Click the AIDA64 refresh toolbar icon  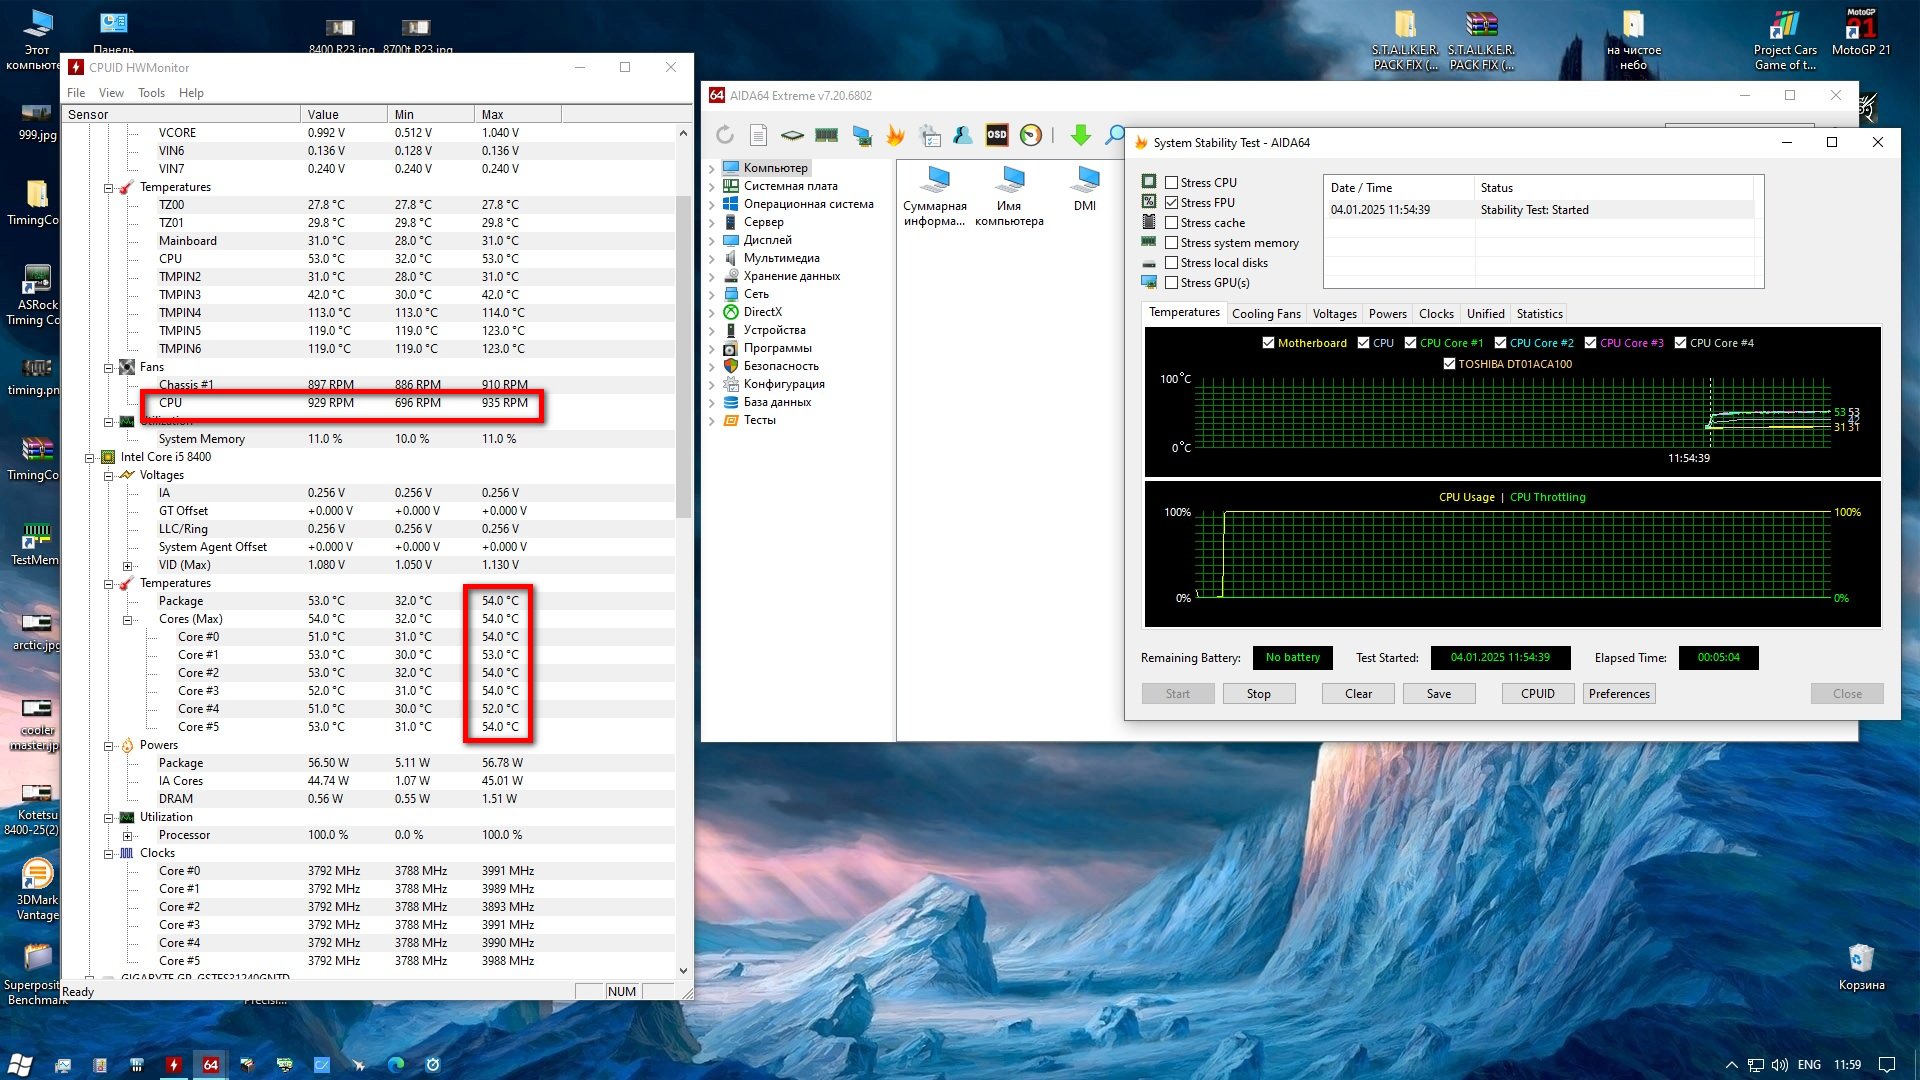pos(725,135)
